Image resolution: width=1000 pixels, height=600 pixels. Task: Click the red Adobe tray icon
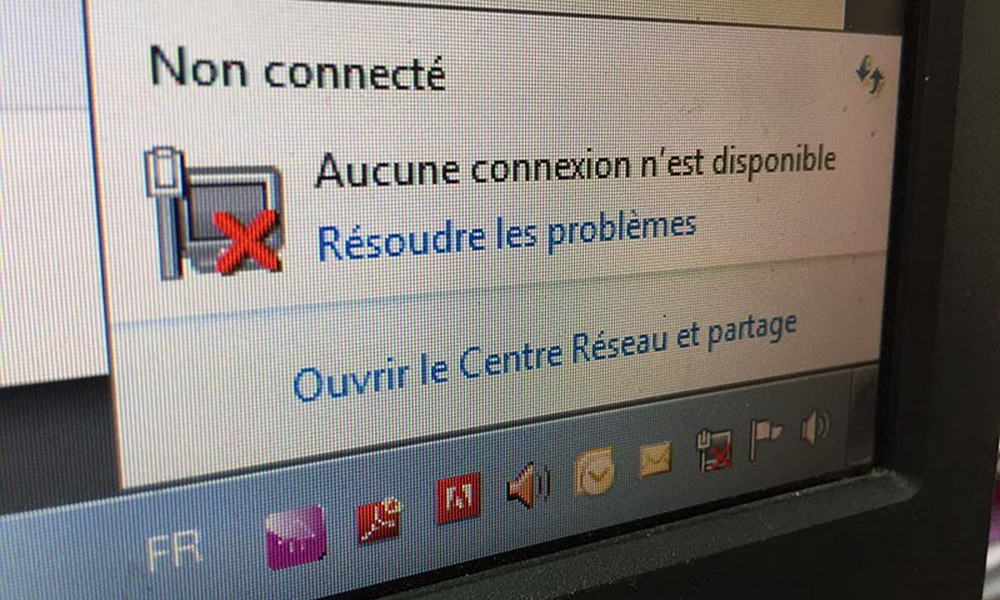(459, 497)
